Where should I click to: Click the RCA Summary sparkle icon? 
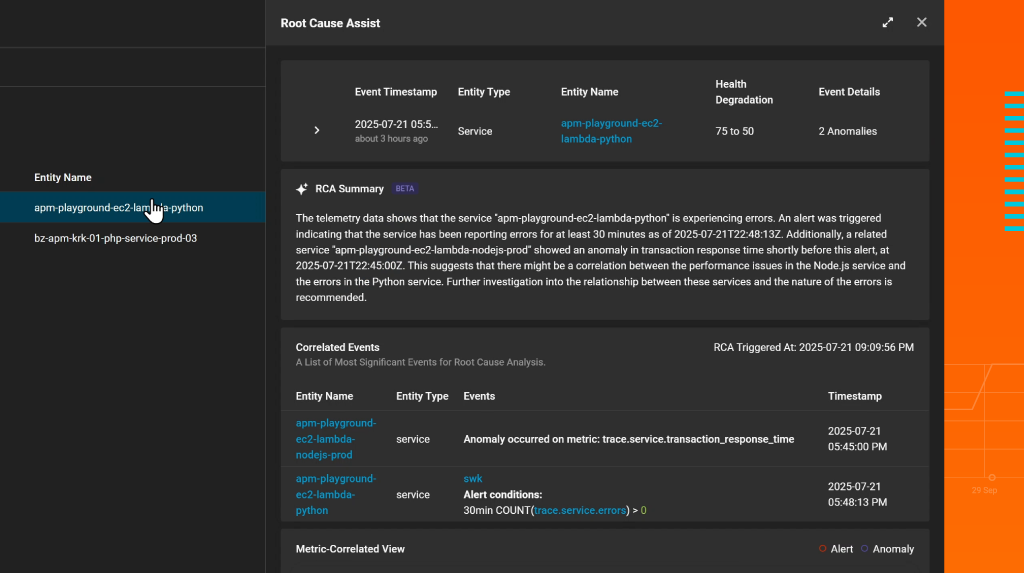click(x=302, y=189)
